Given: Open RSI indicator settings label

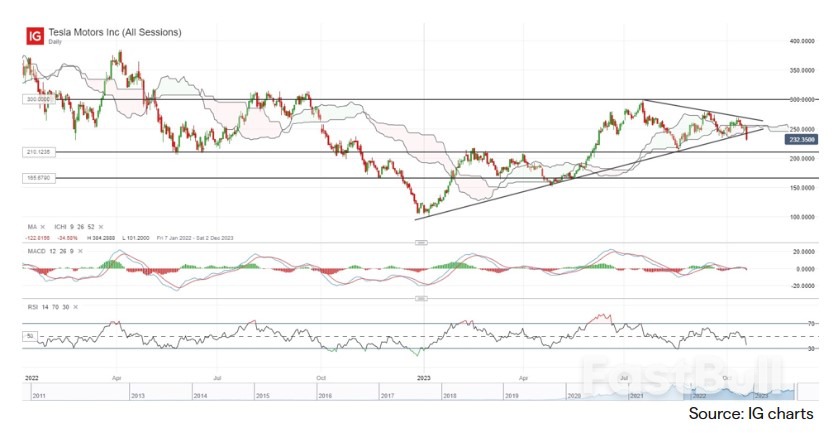Looking at the screenshot, I should (48, 307).
